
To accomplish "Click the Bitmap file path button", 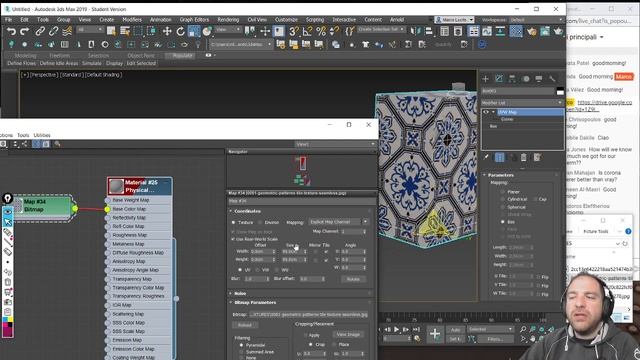I will point(309,315).
